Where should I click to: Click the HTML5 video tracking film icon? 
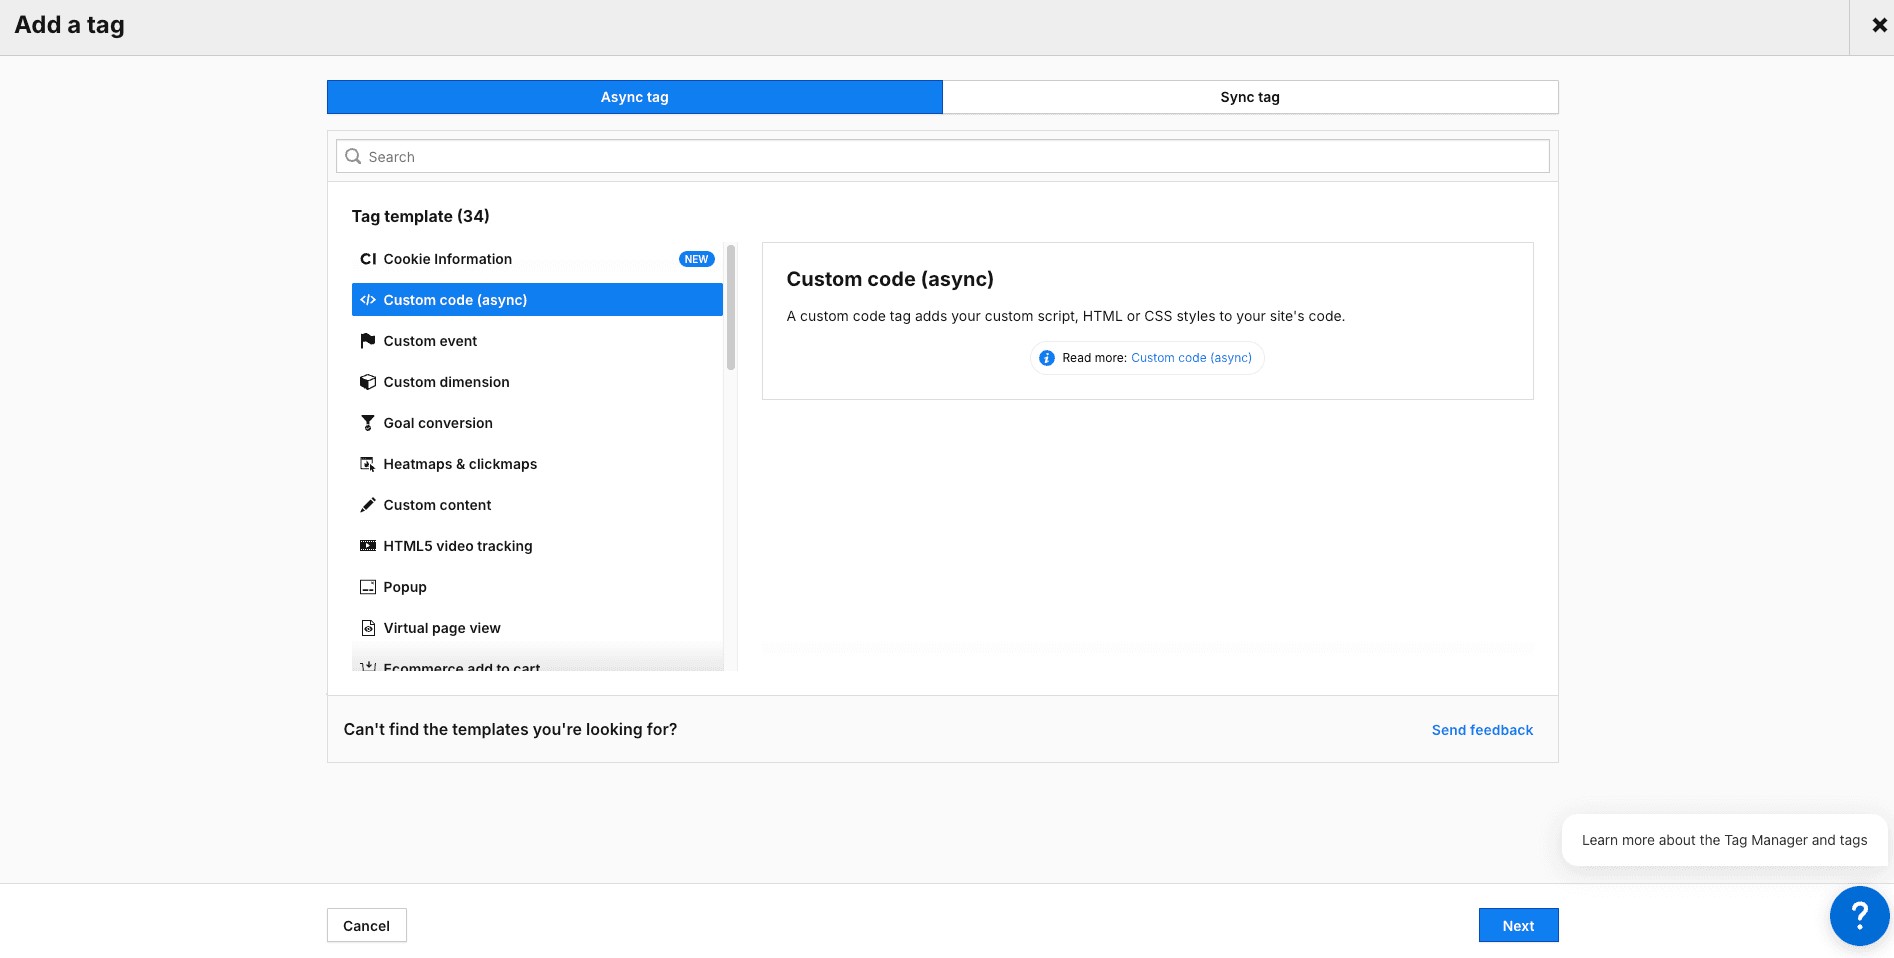click(x=368, y=546)
